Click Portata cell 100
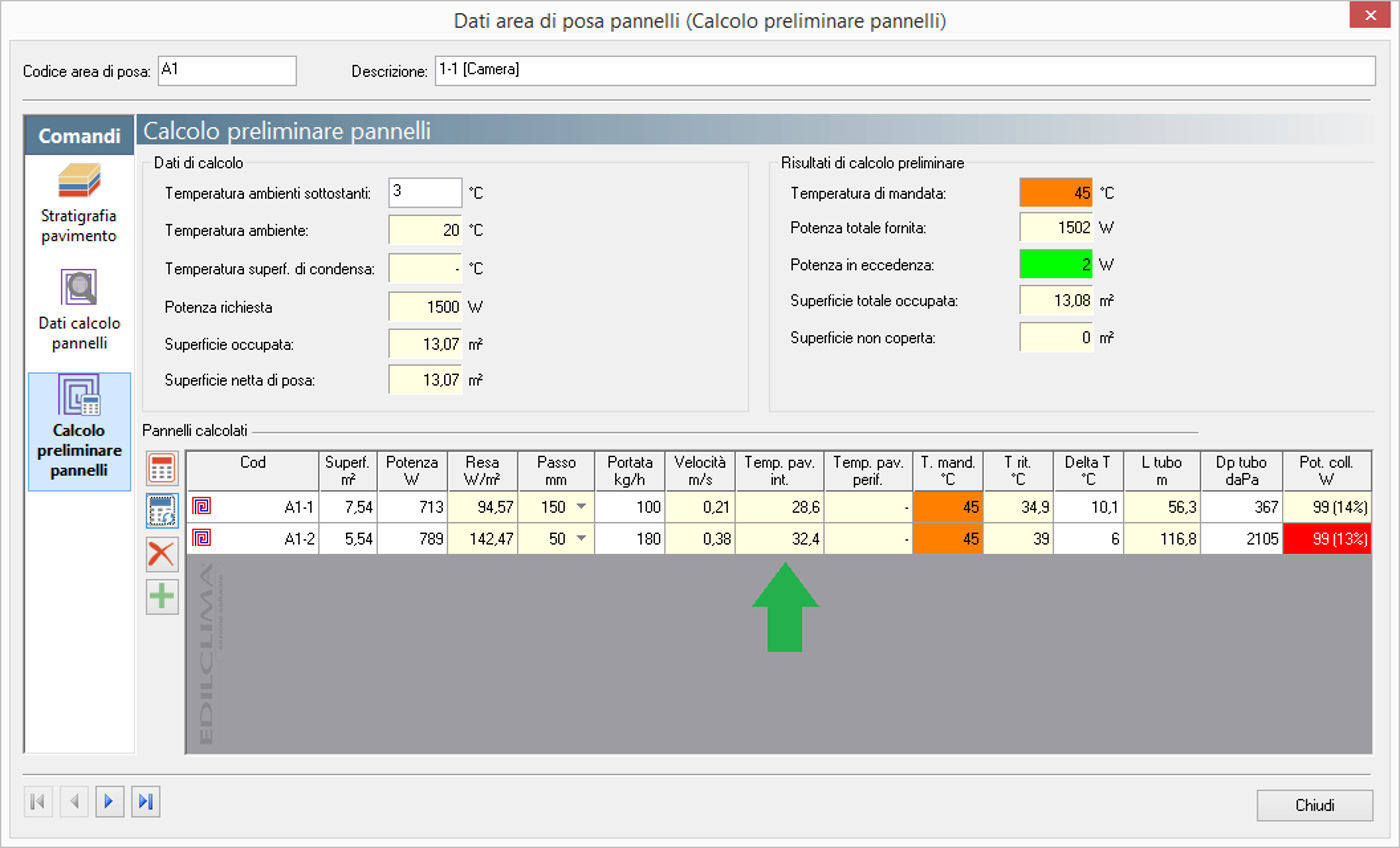Viewport: 1400px width, 848px height. tap(631, 508)
